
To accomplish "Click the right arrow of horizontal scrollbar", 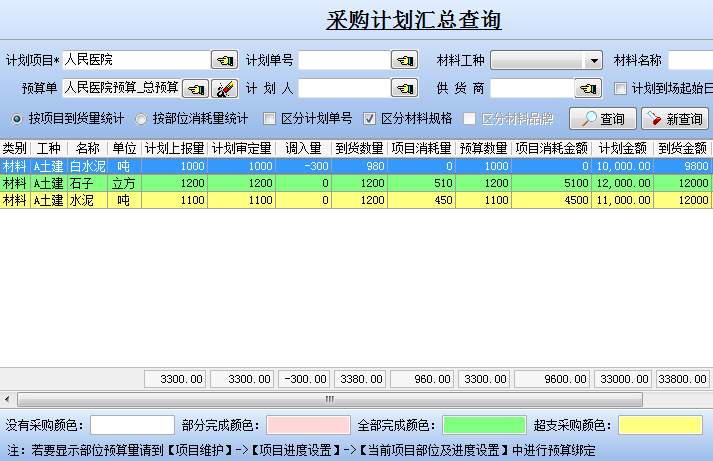I will (706, 398).
